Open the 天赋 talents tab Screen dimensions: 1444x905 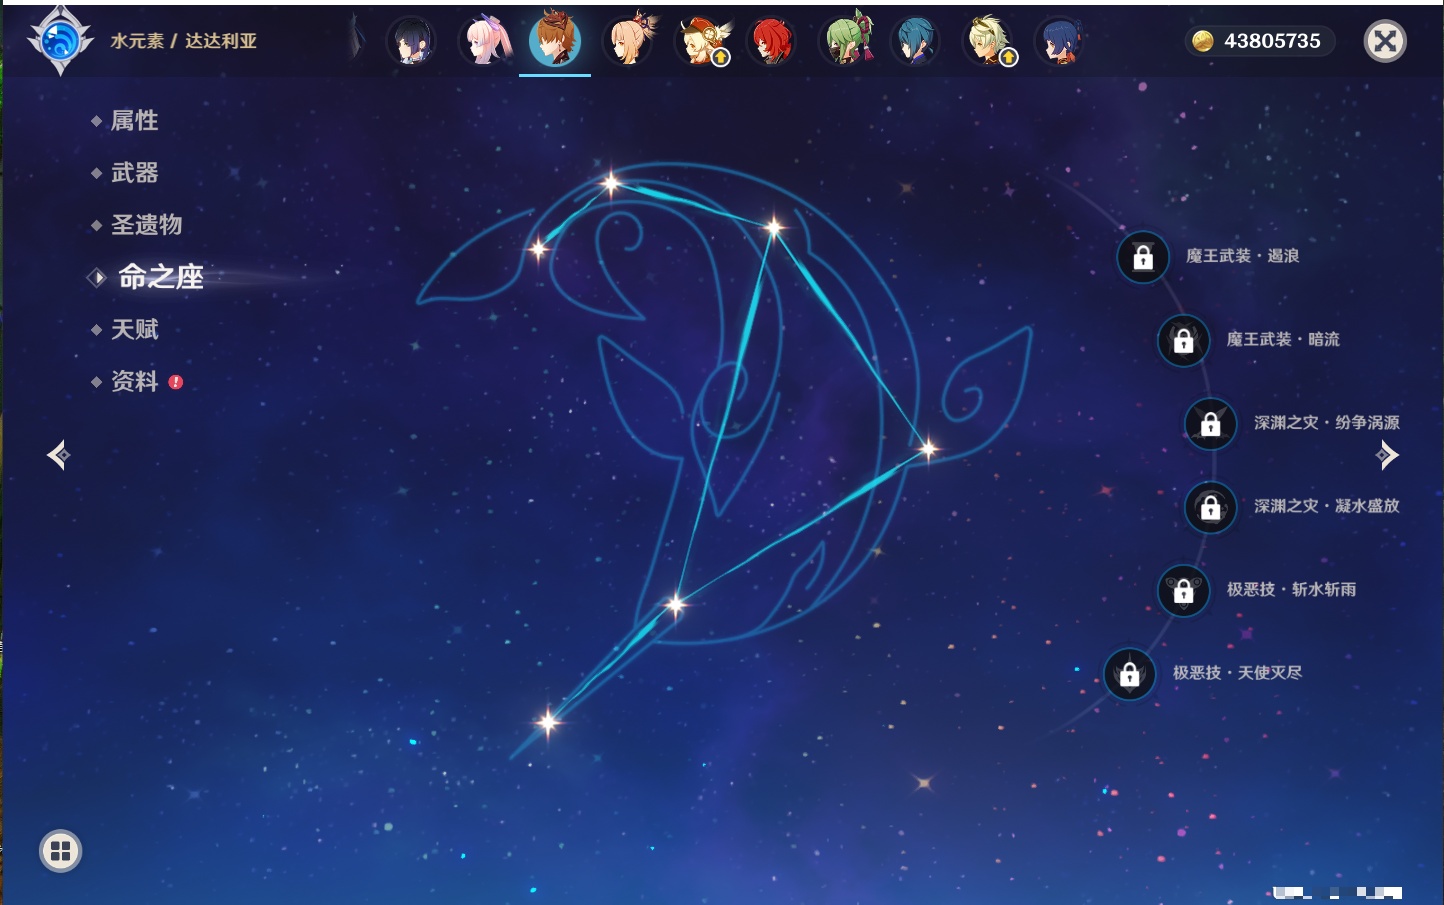(x=134, y=329)
